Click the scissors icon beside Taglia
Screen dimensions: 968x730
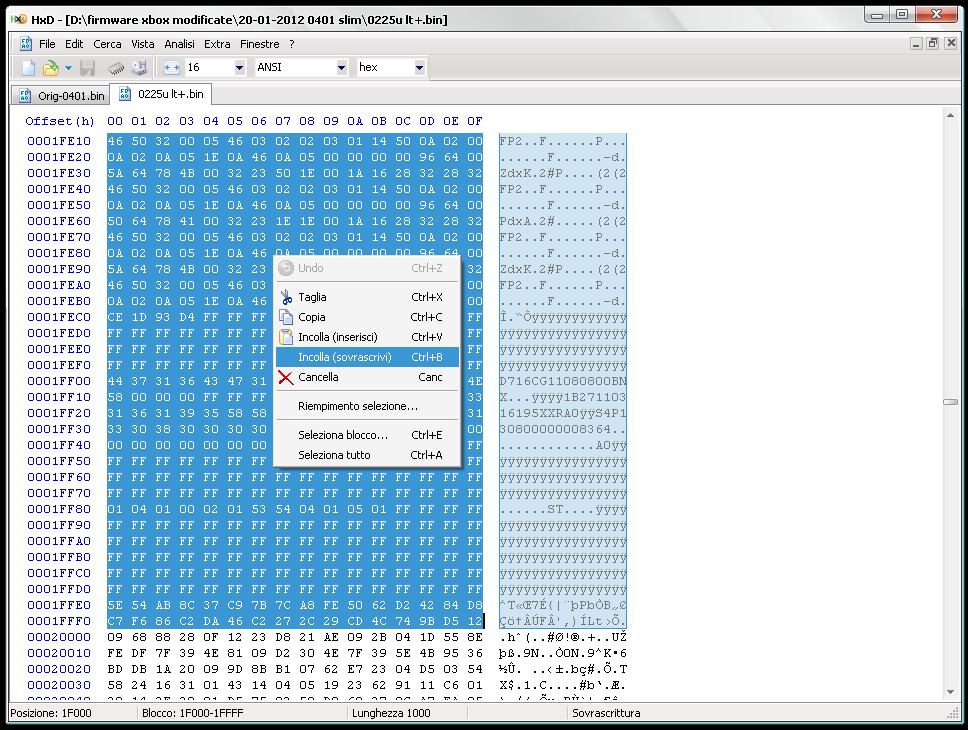pyautogui.click(x=286, y=297)
